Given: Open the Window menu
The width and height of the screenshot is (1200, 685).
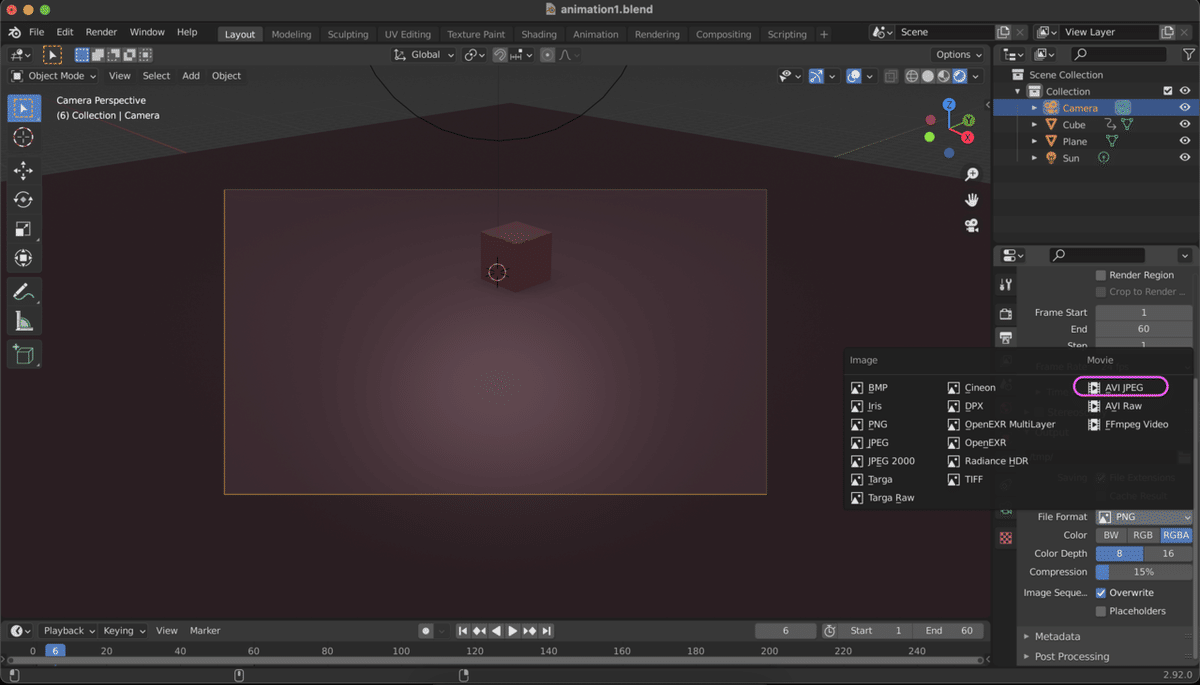Looking at the screenshot, I should 147,33.
